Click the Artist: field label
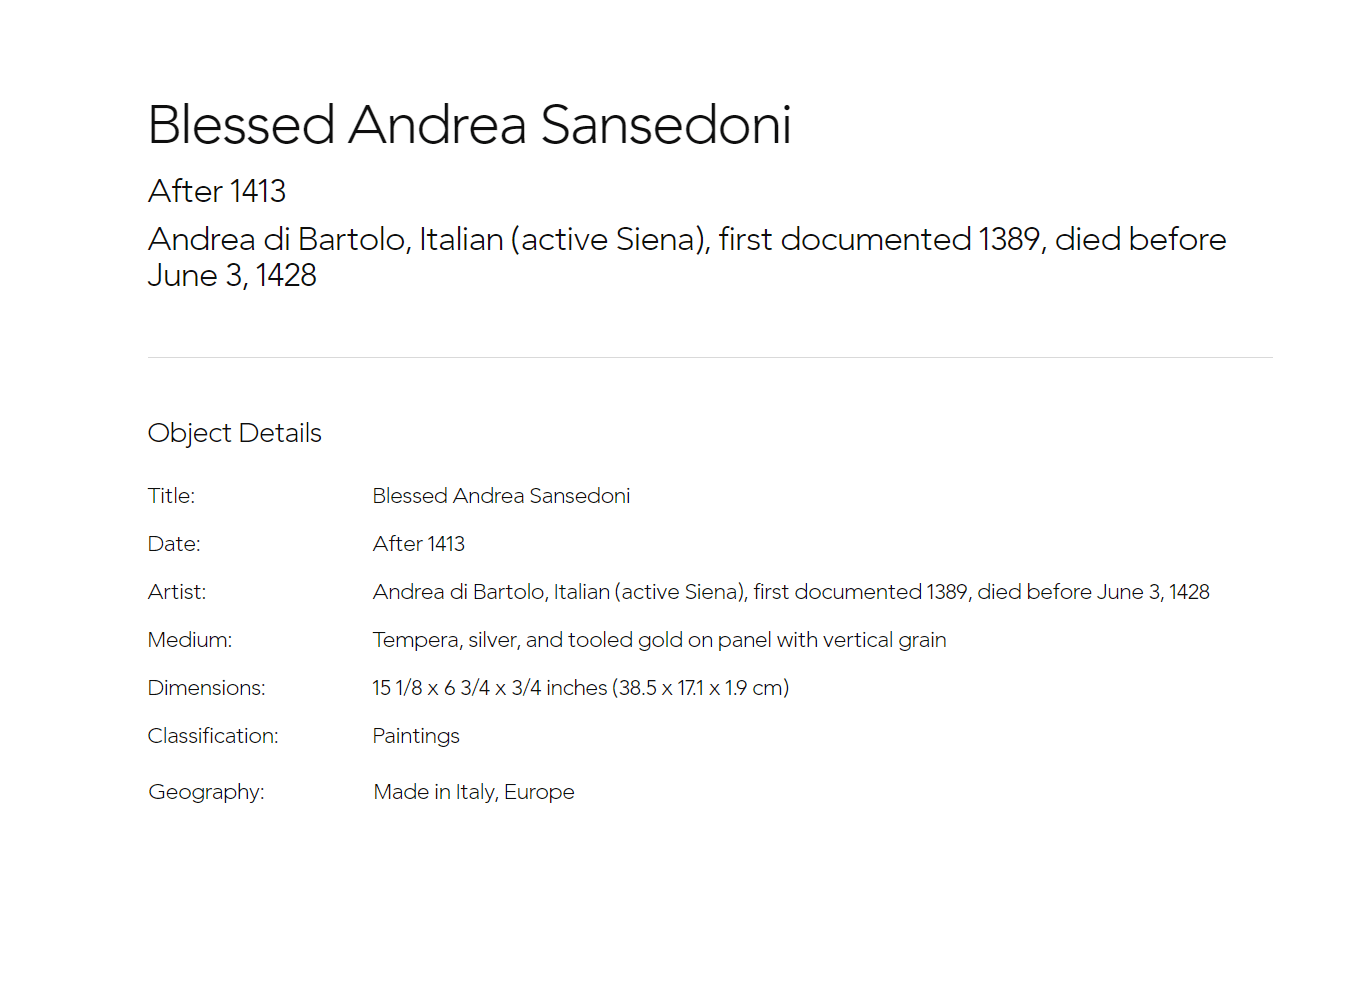 point(177,592)
